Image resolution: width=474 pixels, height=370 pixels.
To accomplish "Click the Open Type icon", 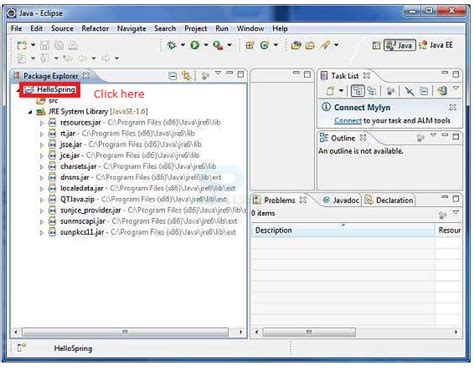I will 296,45.
